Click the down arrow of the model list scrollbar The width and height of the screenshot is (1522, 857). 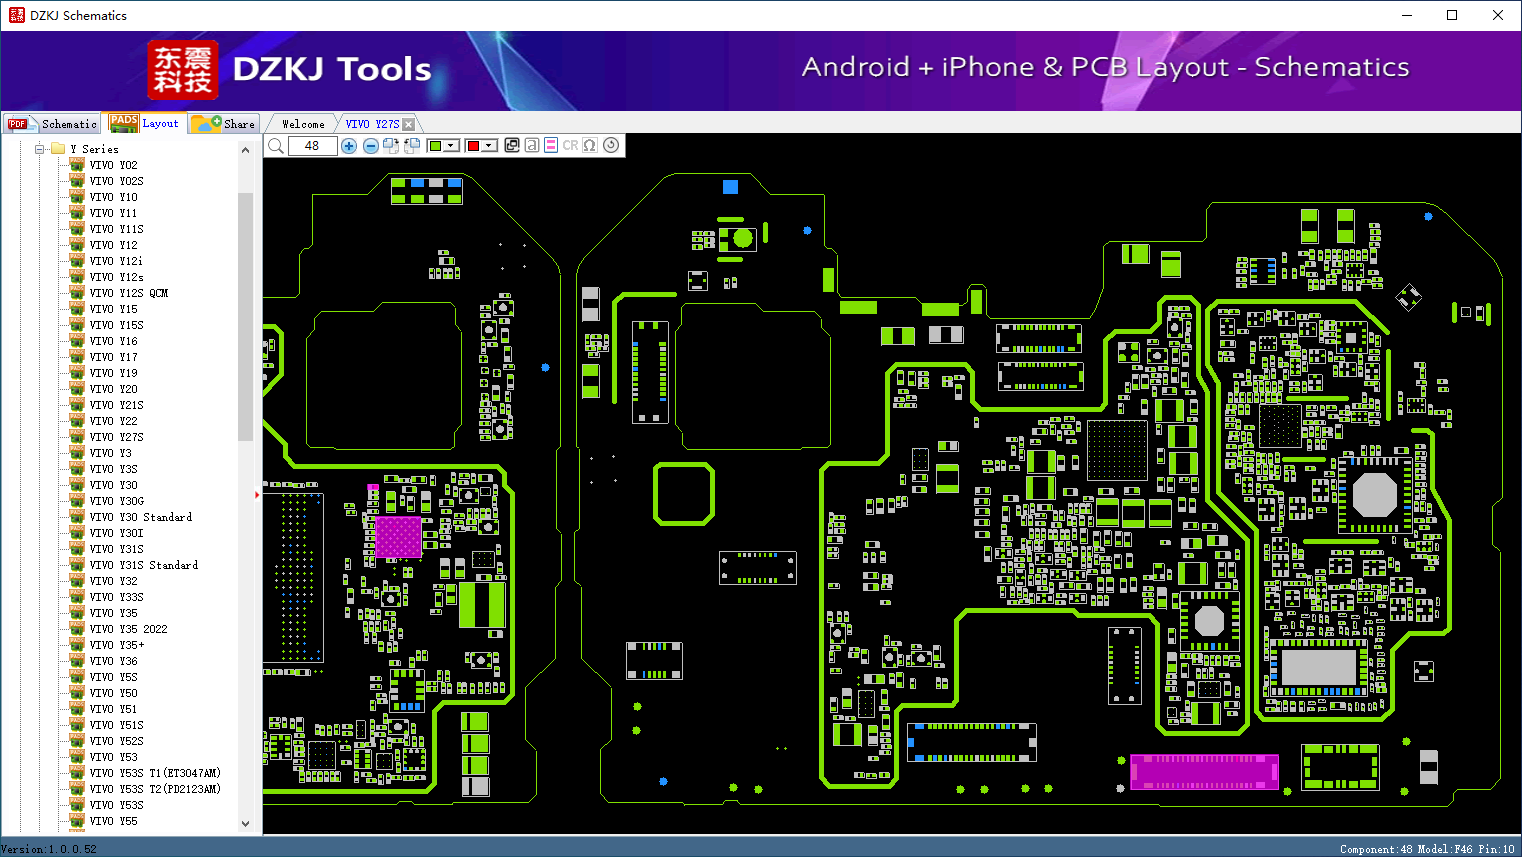[x=245, y=824]
